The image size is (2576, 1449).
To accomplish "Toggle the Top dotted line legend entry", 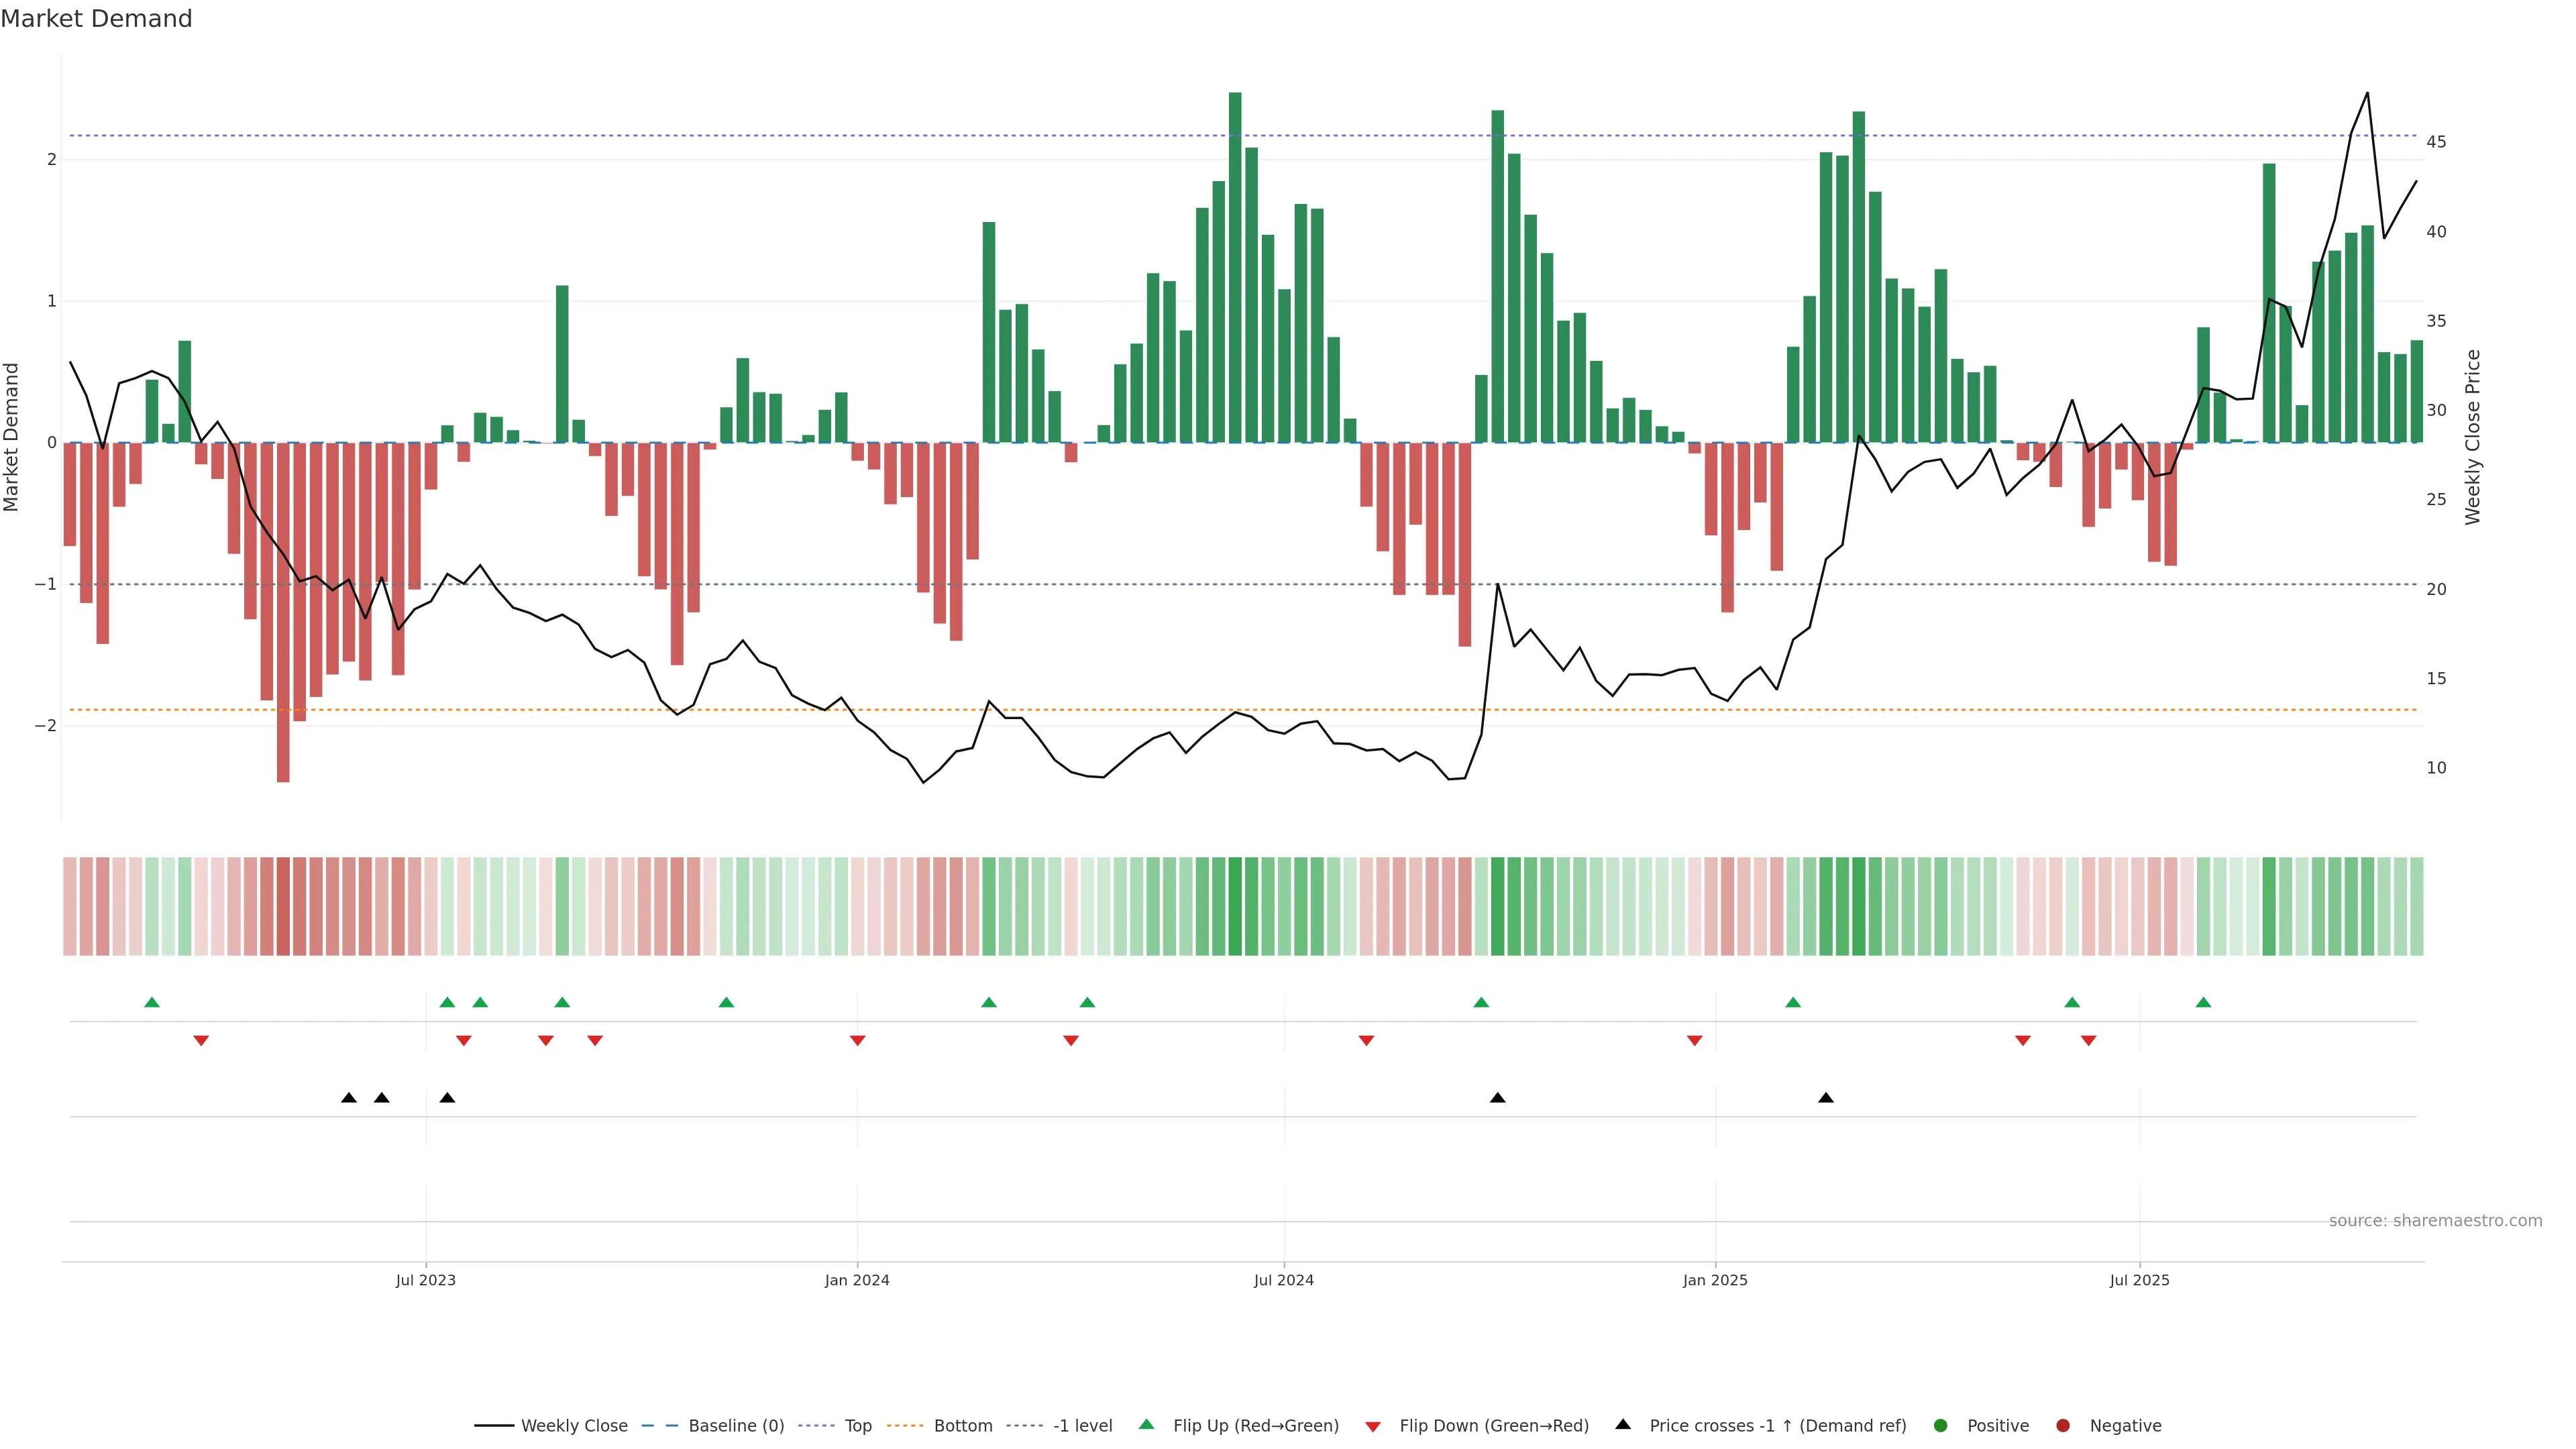I will coord(857,1425).
